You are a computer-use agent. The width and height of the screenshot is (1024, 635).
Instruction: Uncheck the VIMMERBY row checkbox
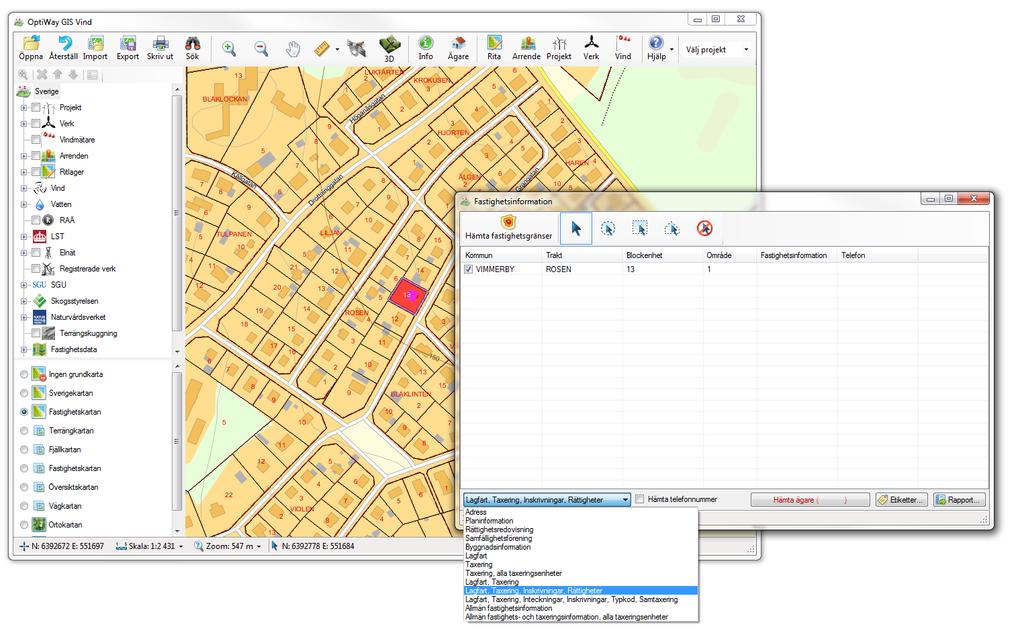click(x=468, y=269)
